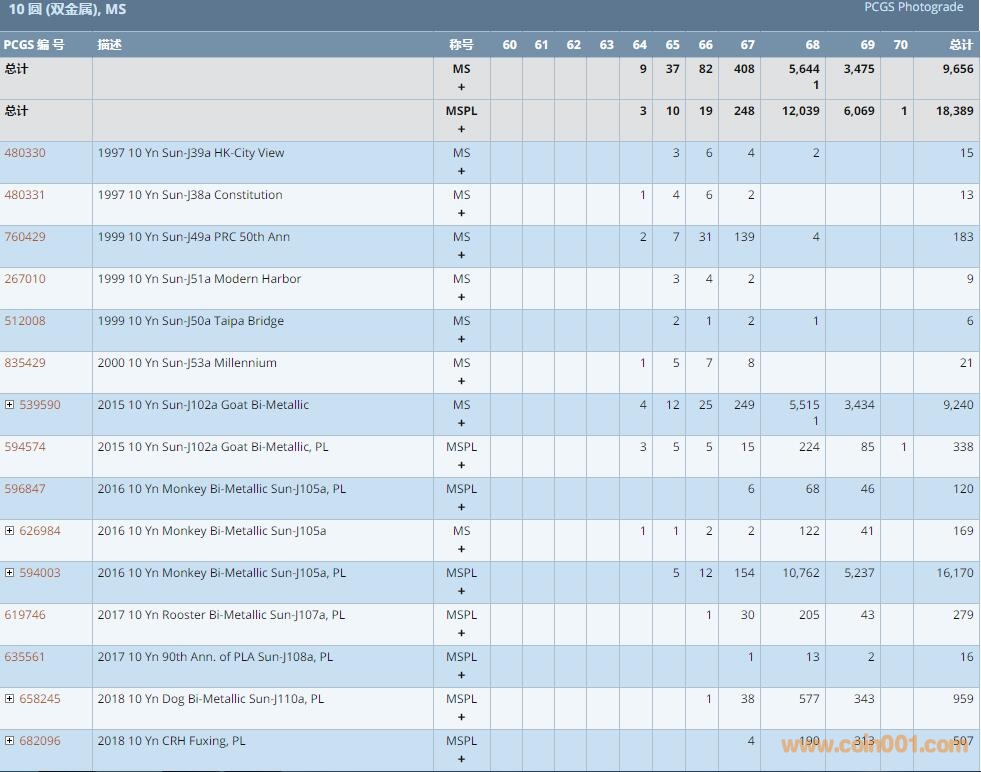Open 594574 Goat Bi-Metallic PL entry
The height and width of the screenshot is (772, 981).
click(x=25, y=447)
